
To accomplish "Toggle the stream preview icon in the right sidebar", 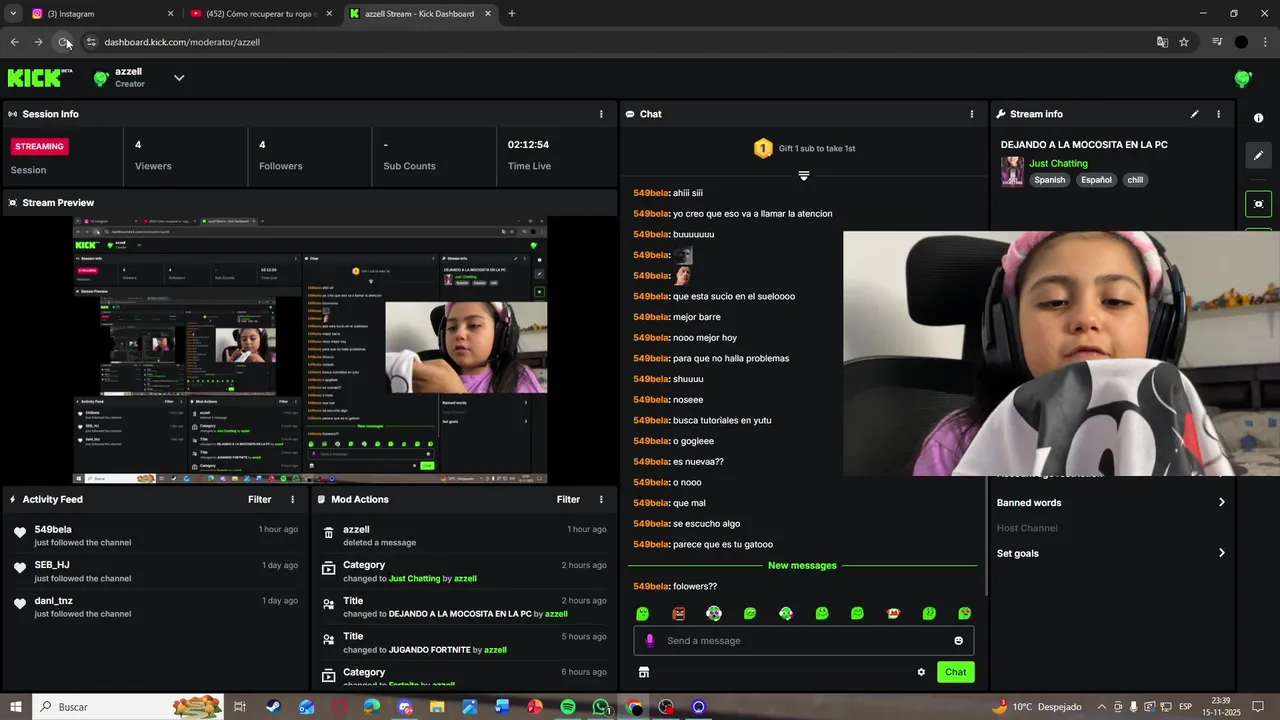I will coord(1258,204).
